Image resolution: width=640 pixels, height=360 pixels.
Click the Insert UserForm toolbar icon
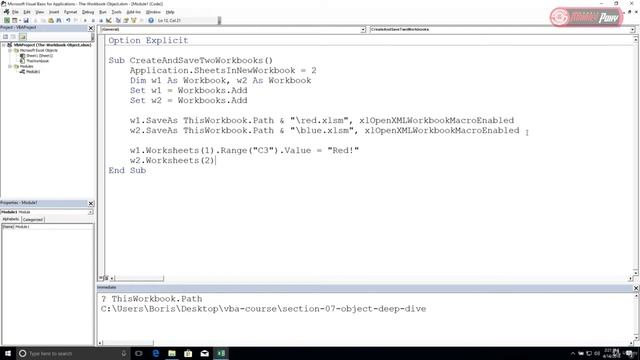point(14,20)
